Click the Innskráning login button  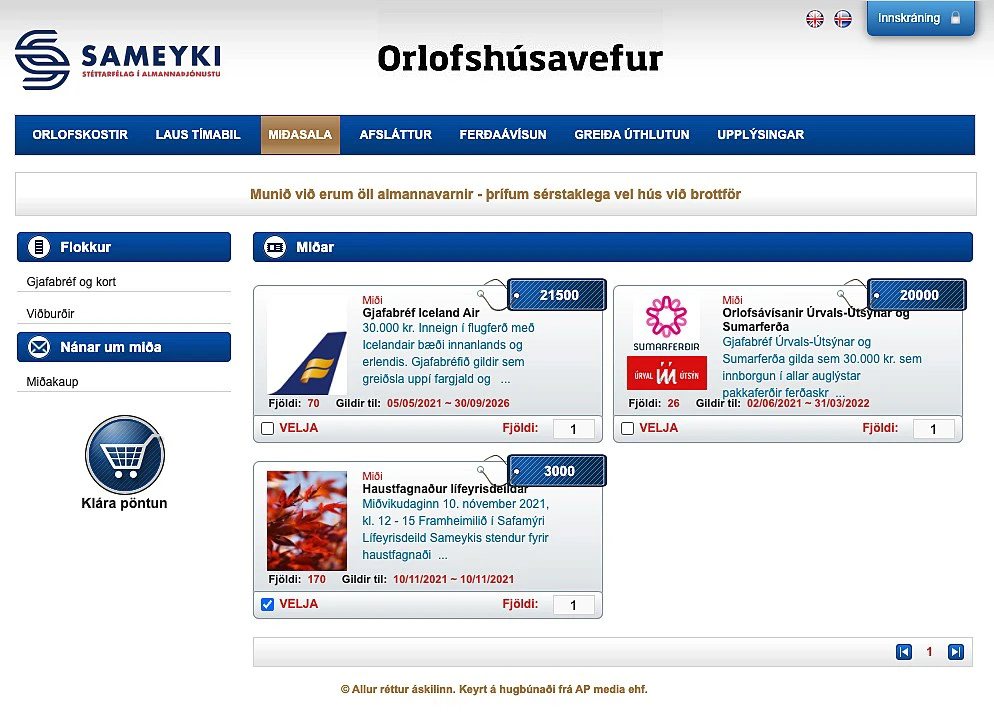pyautogui.click(x=919, y=19)
